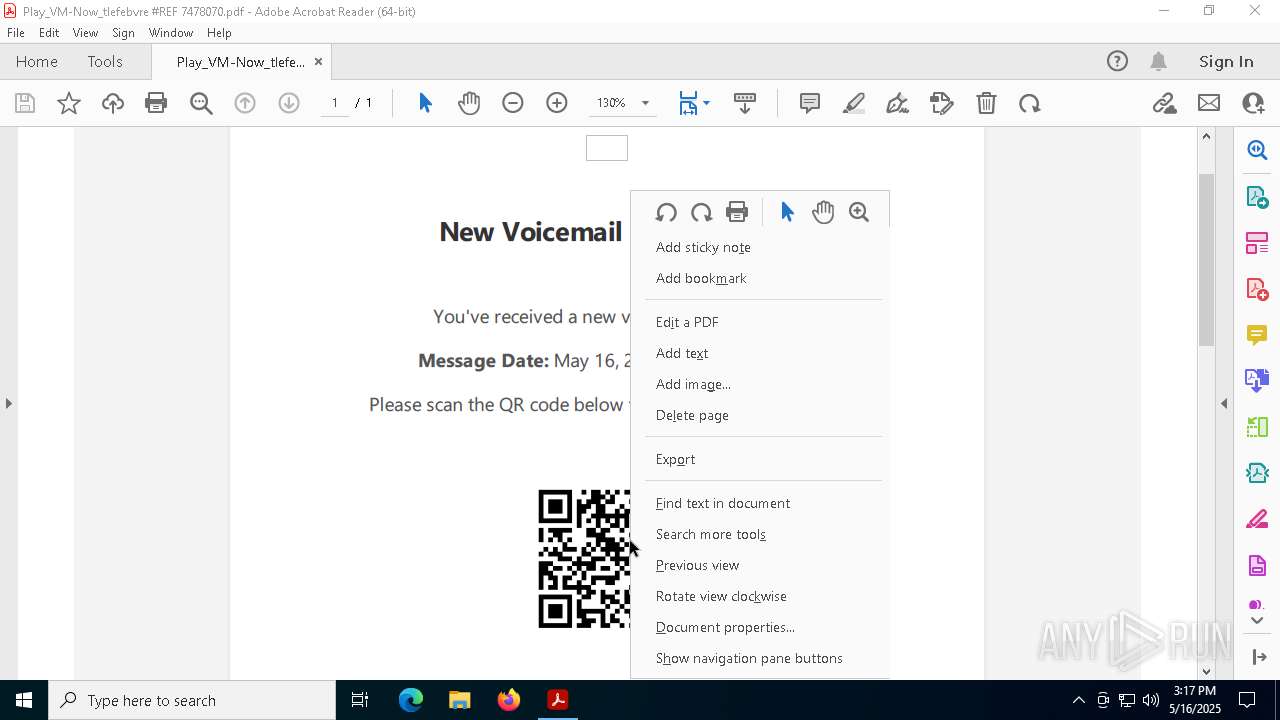Marquee zoom icon in context menu
Image resolution: width=1280 pixels, height=720 pixels.
pyautogui.click(x=859, y=212)
